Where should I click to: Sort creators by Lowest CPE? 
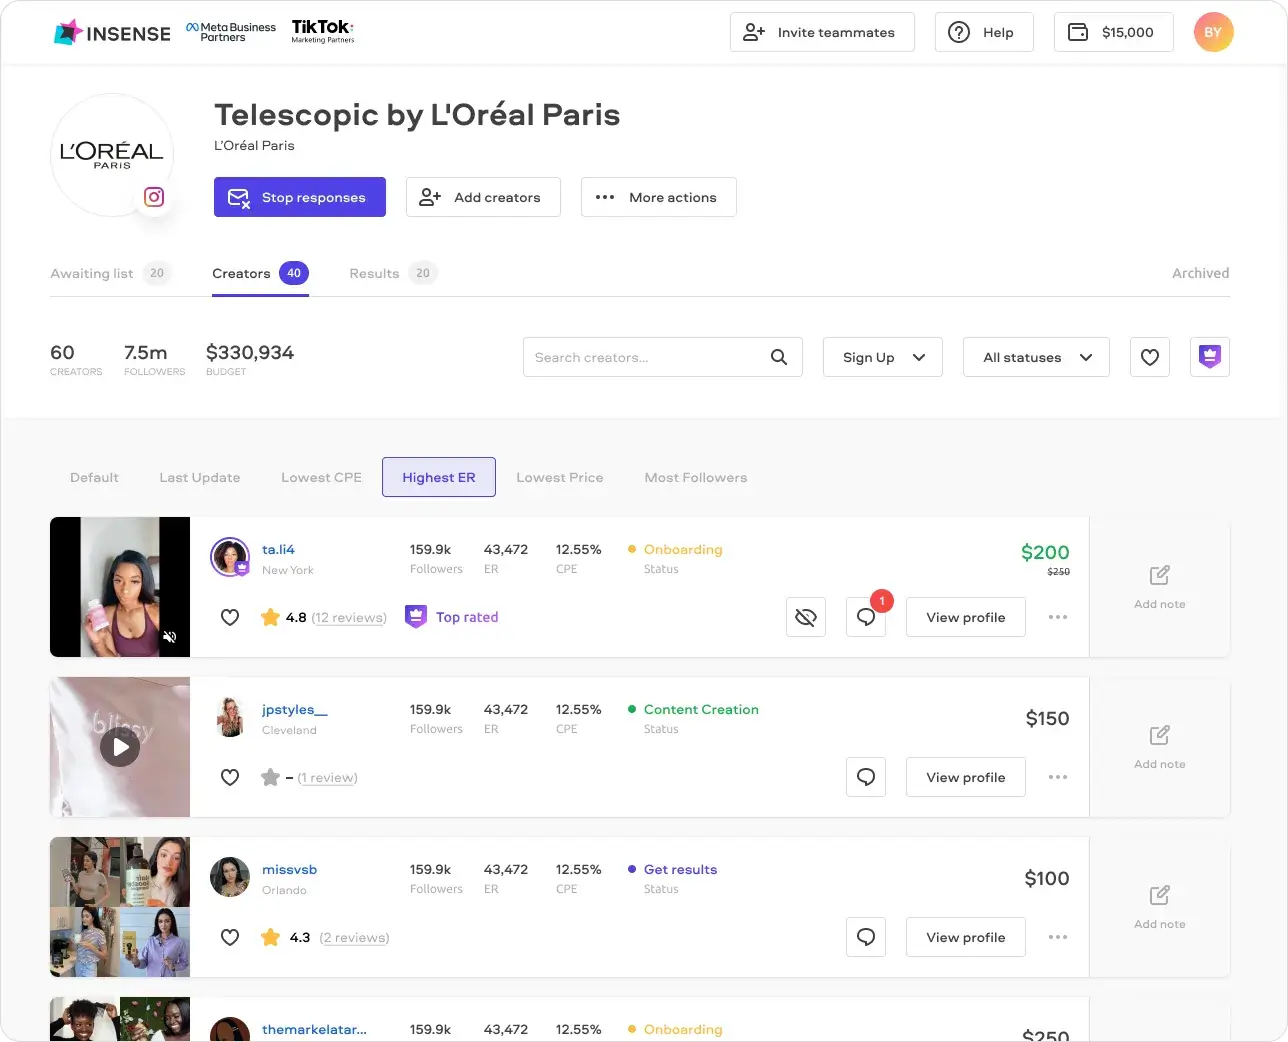pyautogui.click(x=321, y=477)
